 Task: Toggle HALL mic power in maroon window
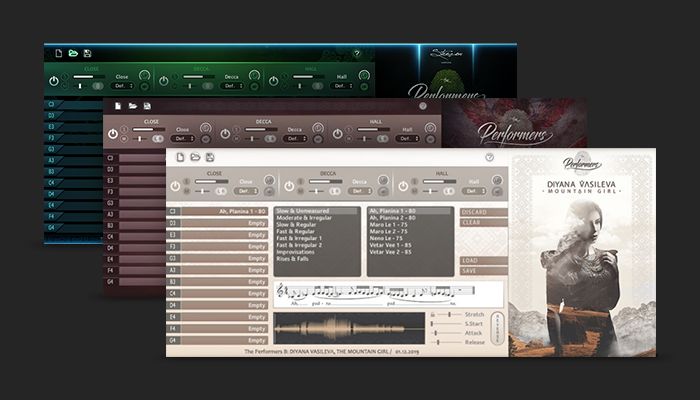pos(338,134)
